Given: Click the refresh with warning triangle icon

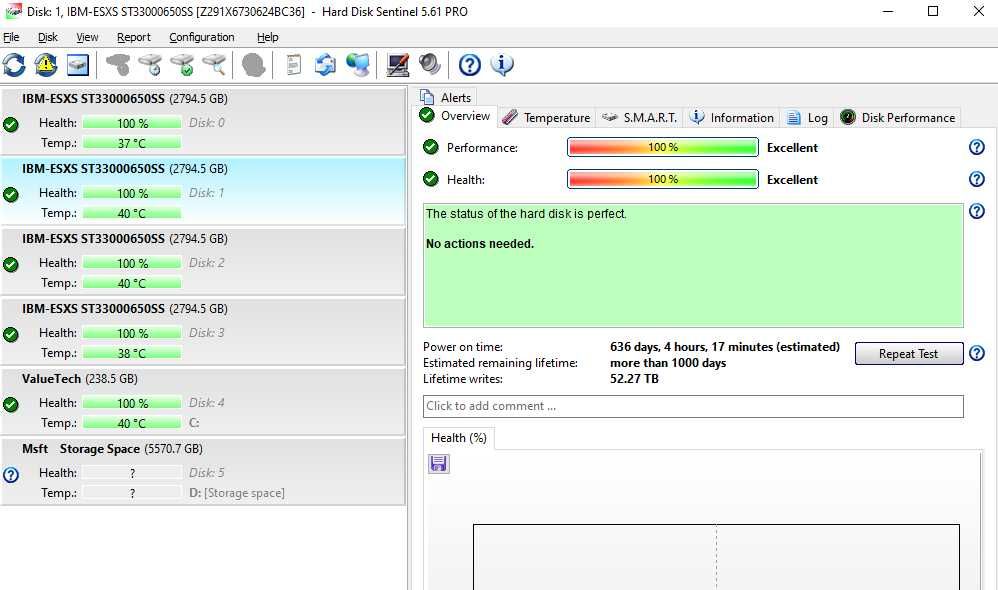Looking at the screenshot, I should (46, 65).
